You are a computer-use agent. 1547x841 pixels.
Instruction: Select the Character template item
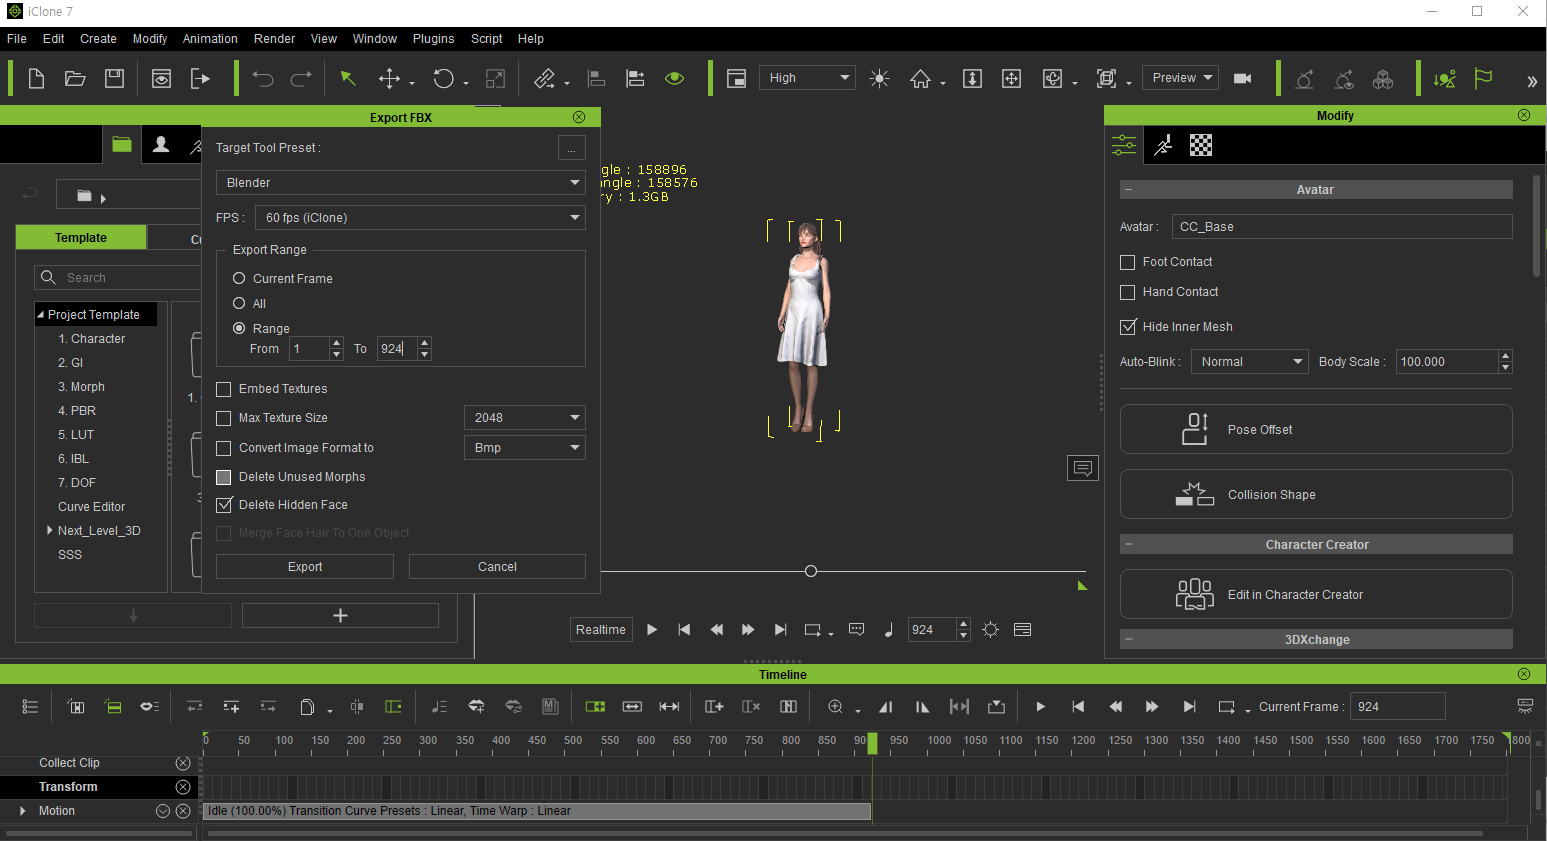pyautogui.click(x=92, y=339)
